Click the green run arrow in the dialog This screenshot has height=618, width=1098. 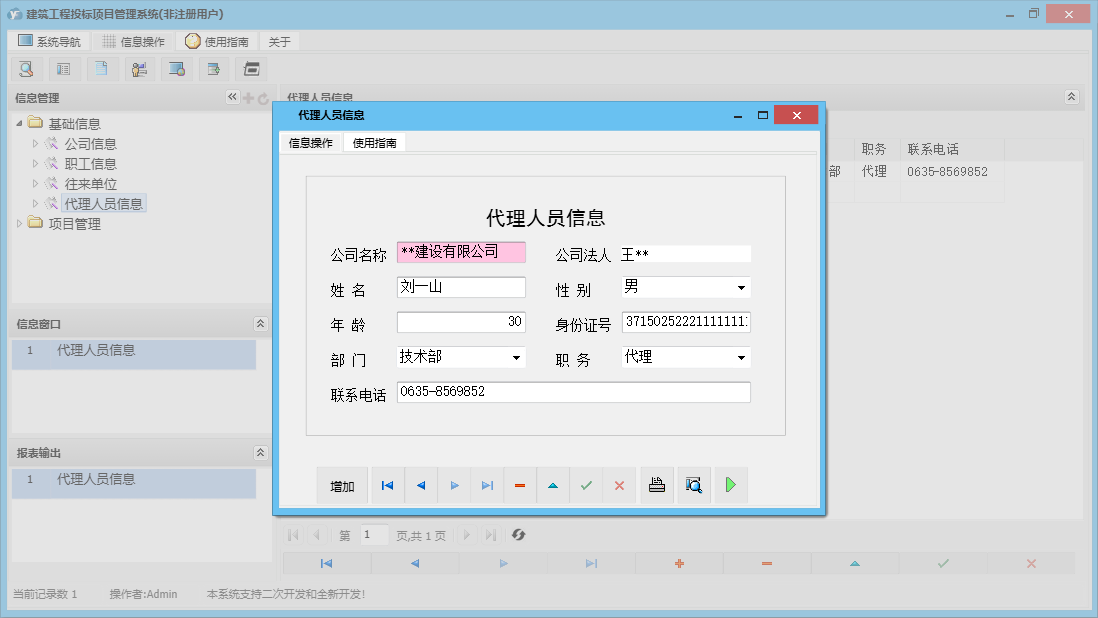click(729, 485)
